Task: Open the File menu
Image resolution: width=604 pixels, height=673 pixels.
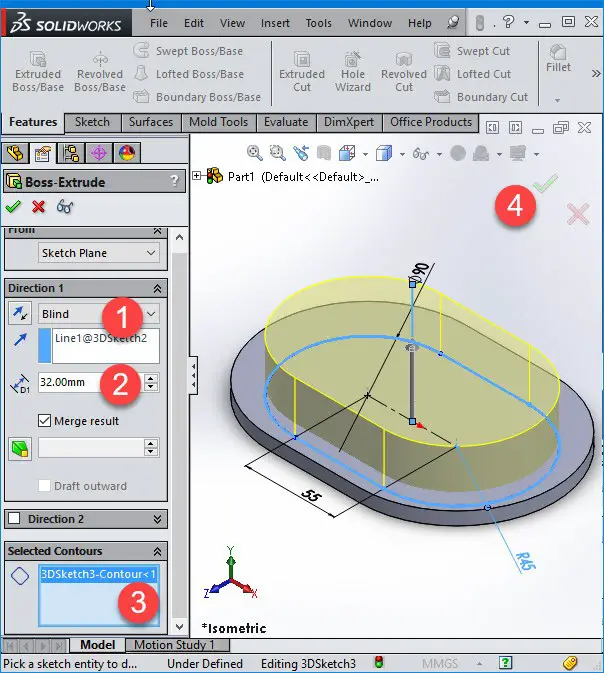Action: [x=158, y=23]
